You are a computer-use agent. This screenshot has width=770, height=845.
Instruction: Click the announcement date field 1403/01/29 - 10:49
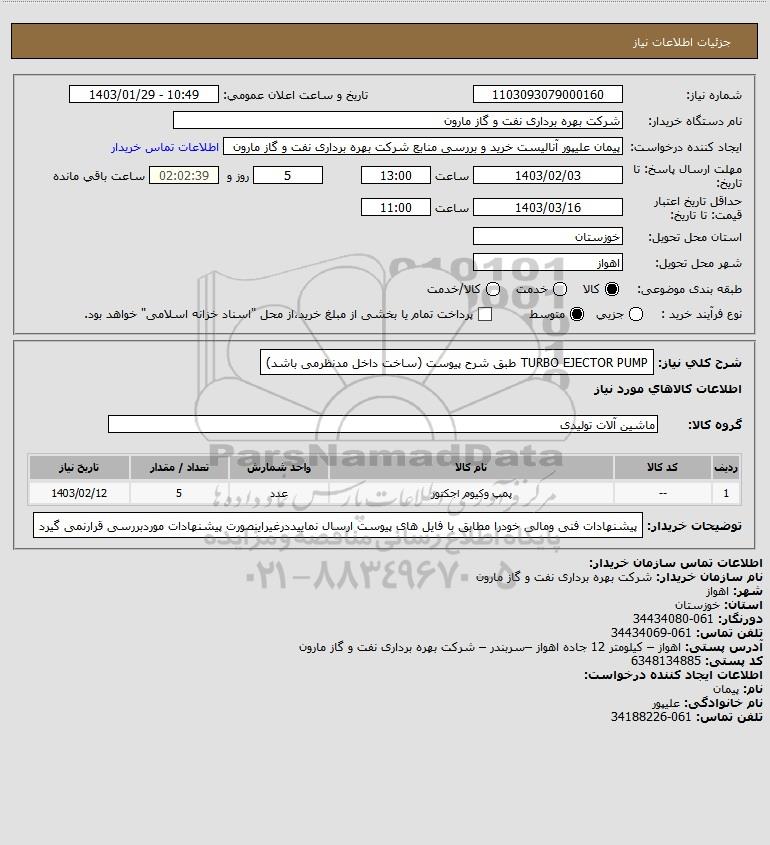144,94
